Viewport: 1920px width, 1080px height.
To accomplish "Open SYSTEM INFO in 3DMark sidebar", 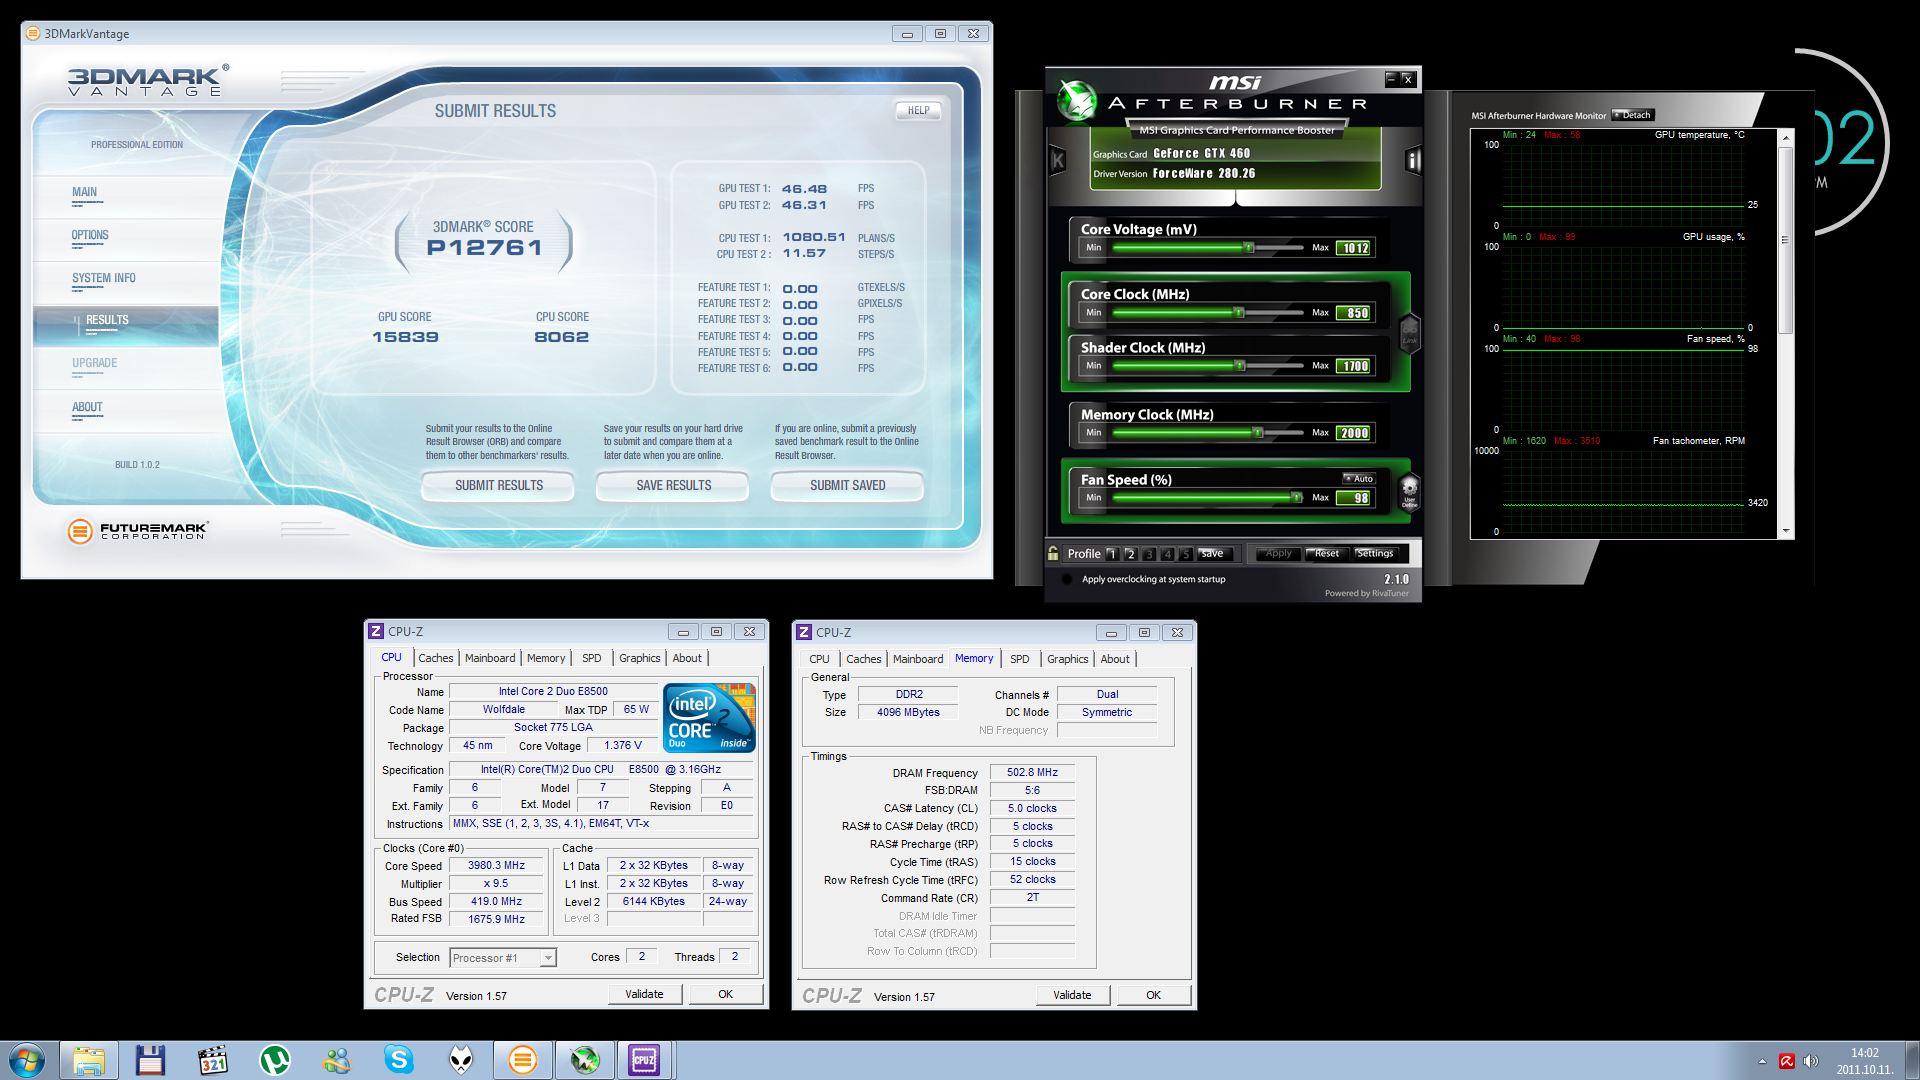I will click(104, 279).
